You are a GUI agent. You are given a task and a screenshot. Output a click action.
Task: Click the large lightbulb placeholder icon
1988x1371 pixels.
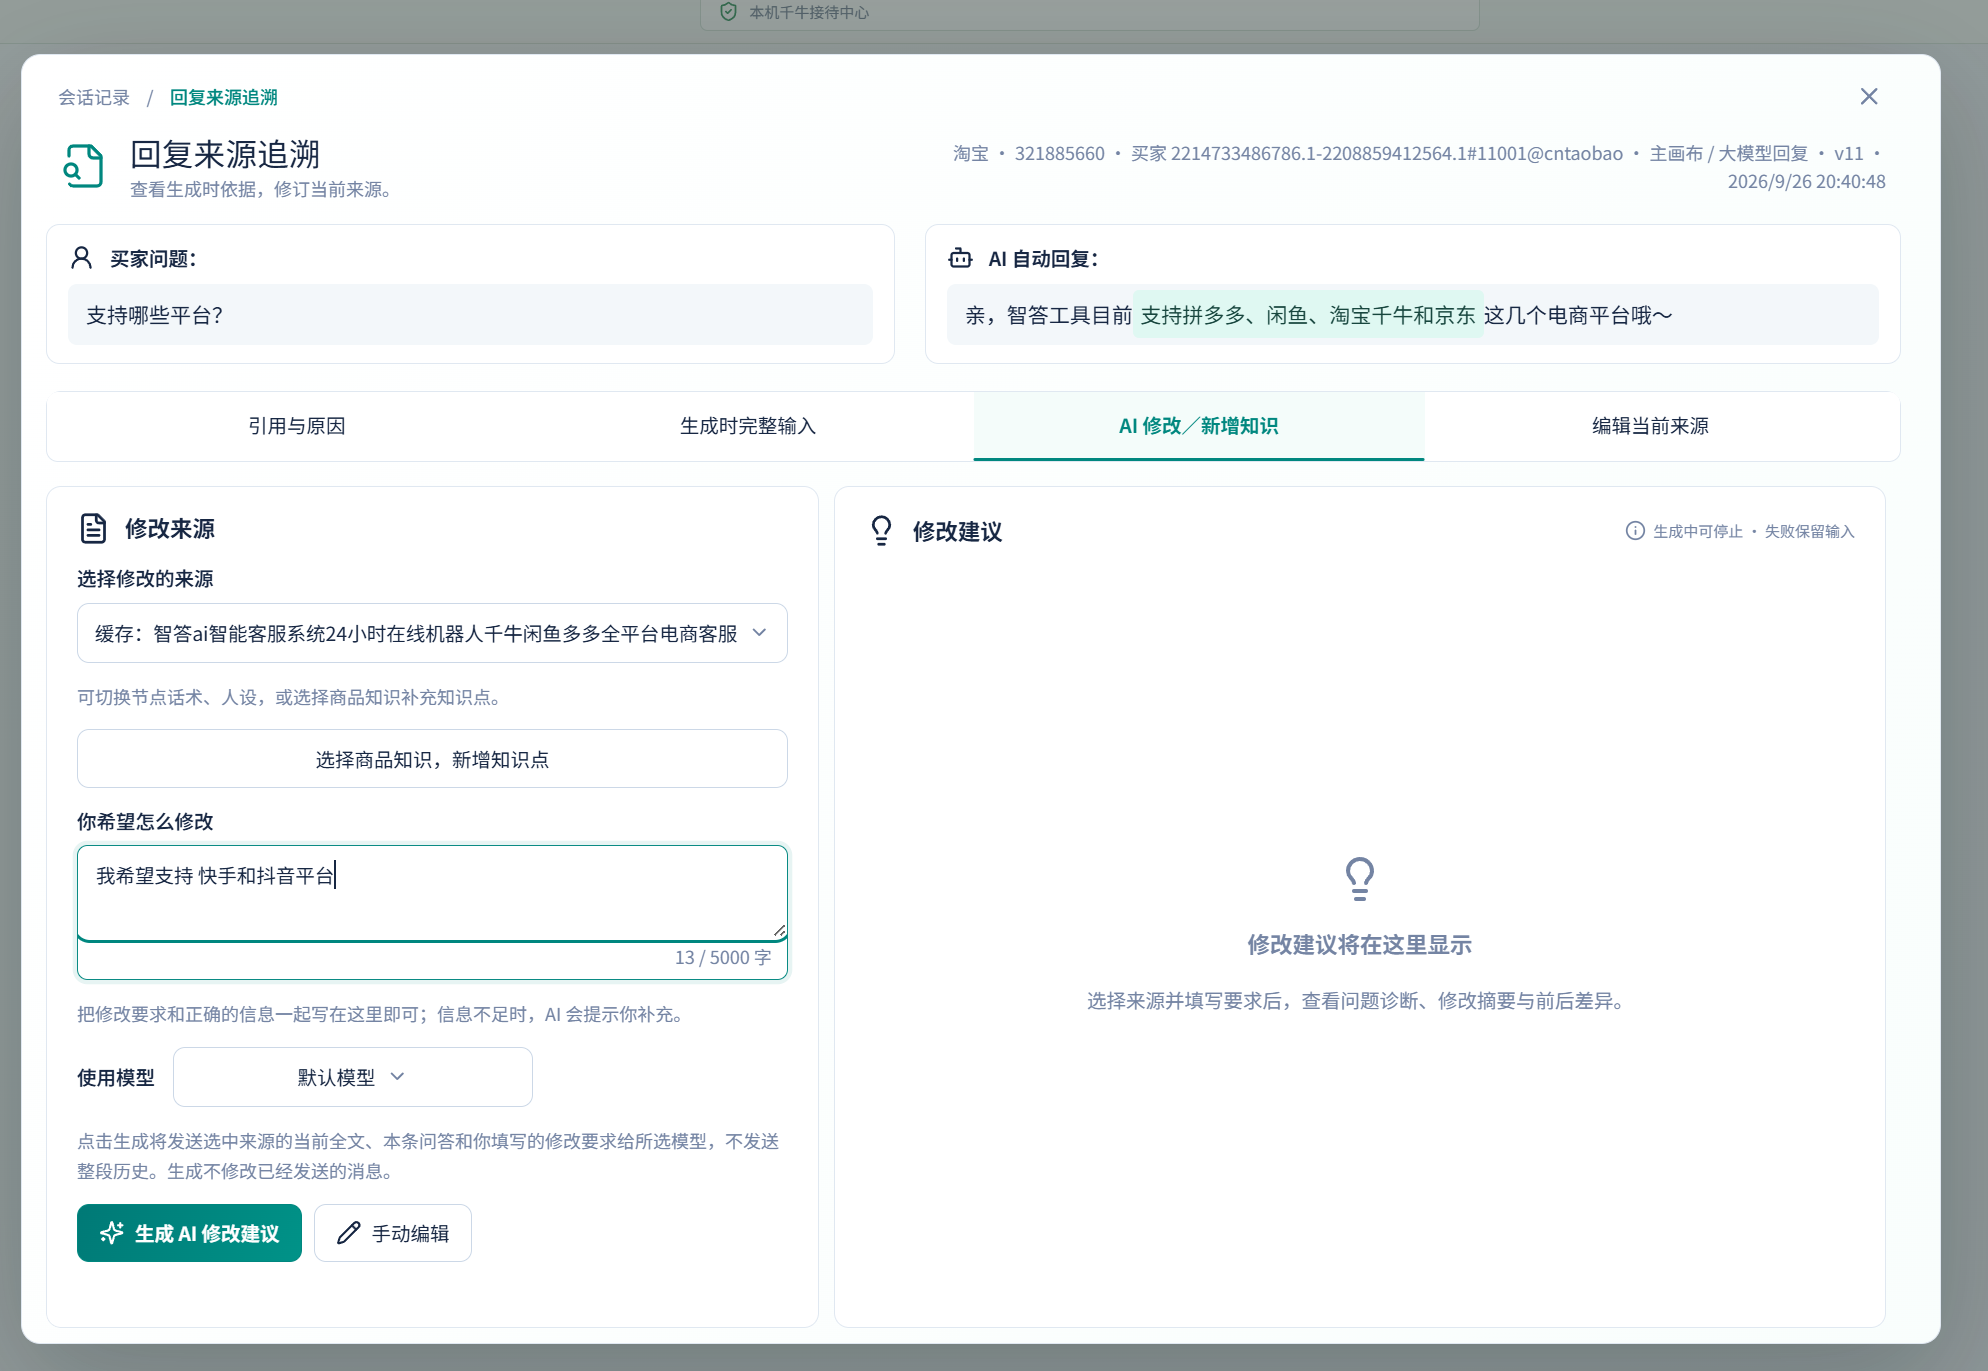tap(1359, 879)
